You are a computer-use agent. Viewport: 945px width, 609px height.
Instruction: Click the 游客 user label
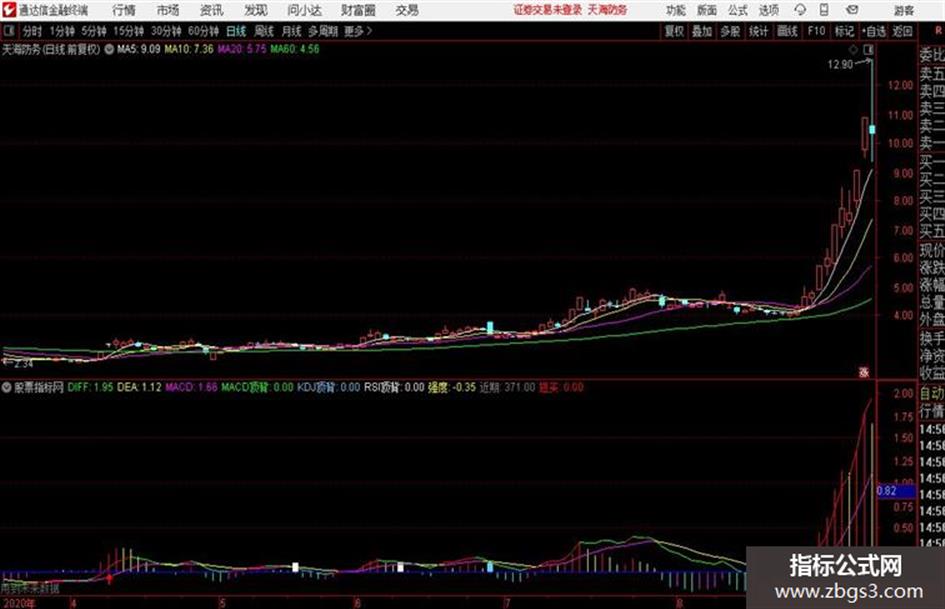click(904, 10)
